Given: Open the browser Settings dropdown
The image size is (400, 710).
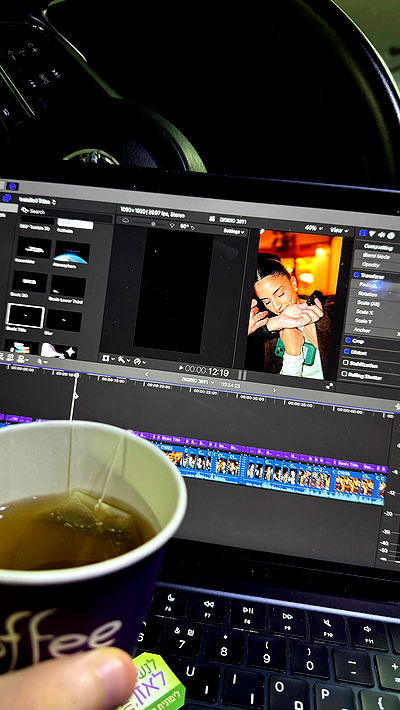Looking at the screenshot, I should pyautogui.click(x=235, y=231).
